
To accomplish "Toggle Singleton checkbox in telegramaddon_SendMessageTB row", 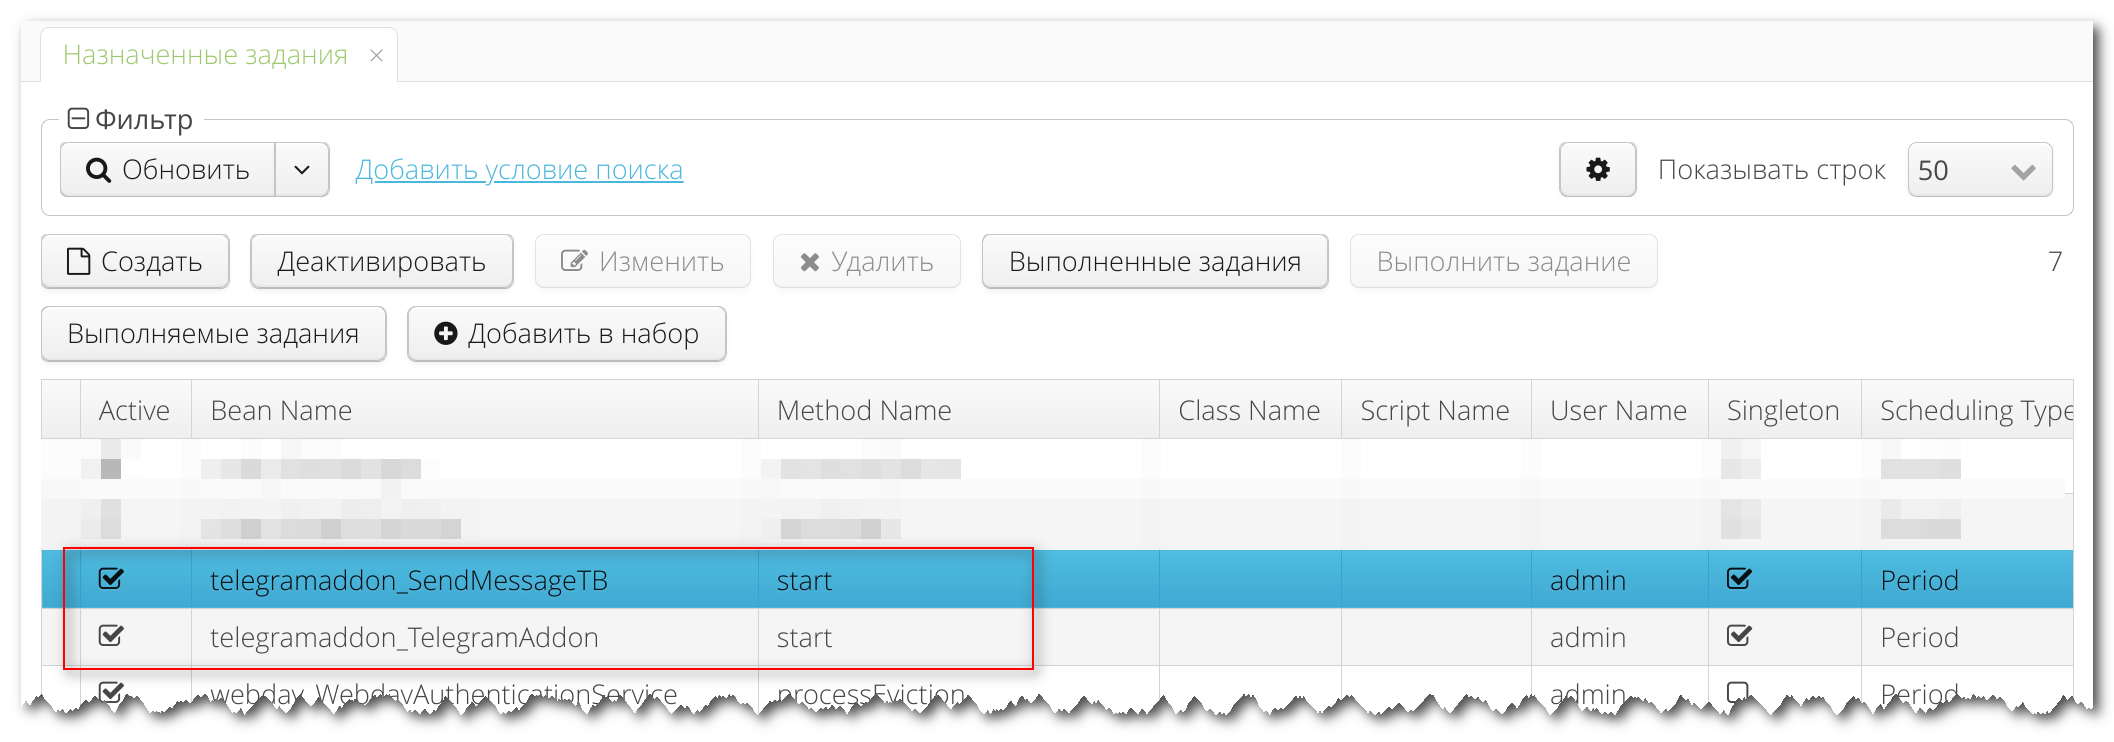I will pos(1739,579).
